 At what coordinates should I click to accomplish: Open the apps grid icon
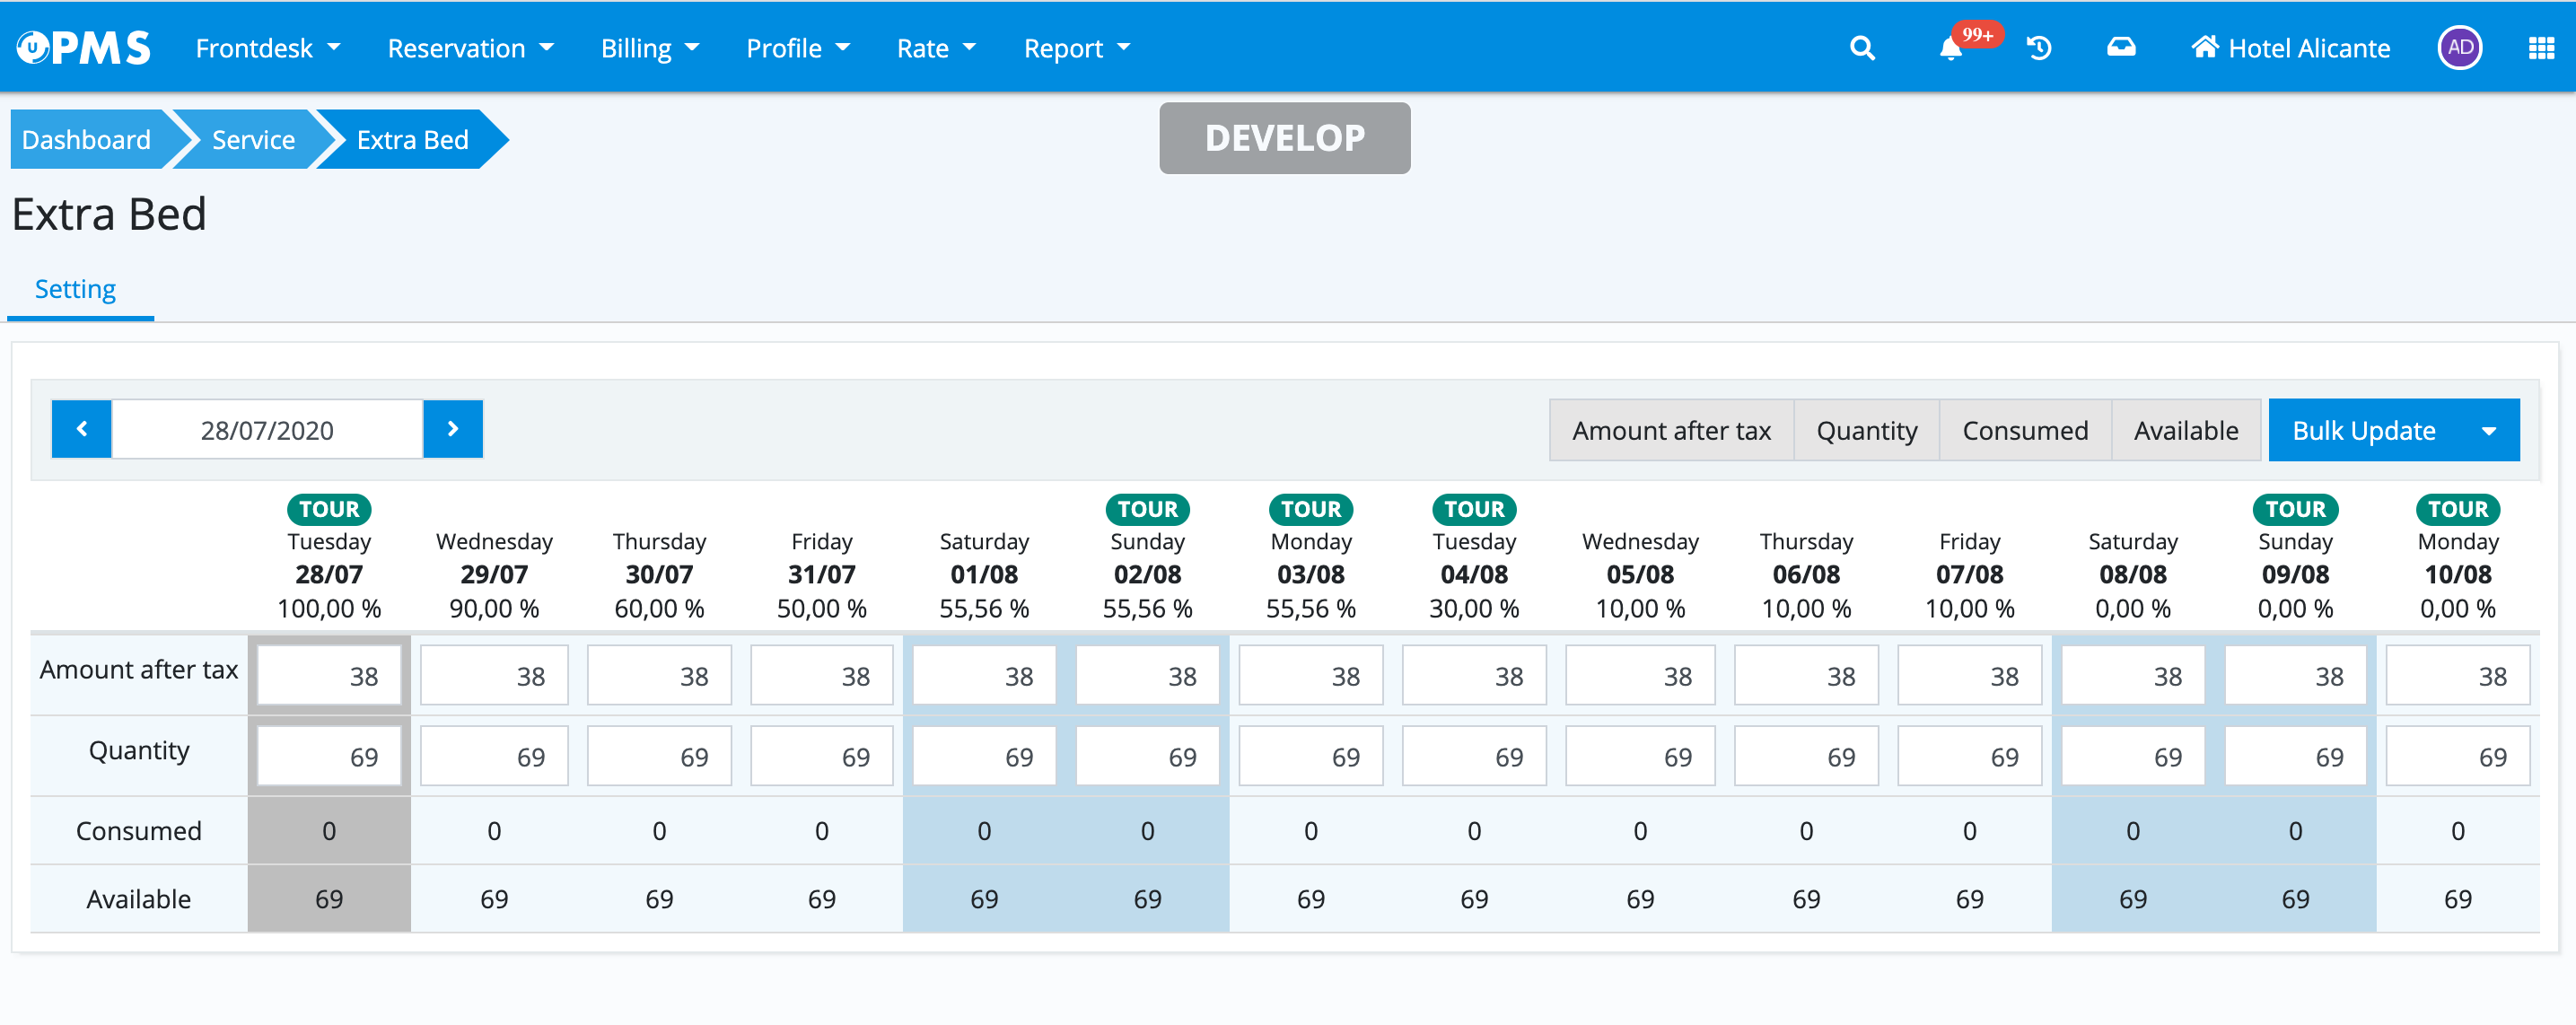[x=2541, y=48]
